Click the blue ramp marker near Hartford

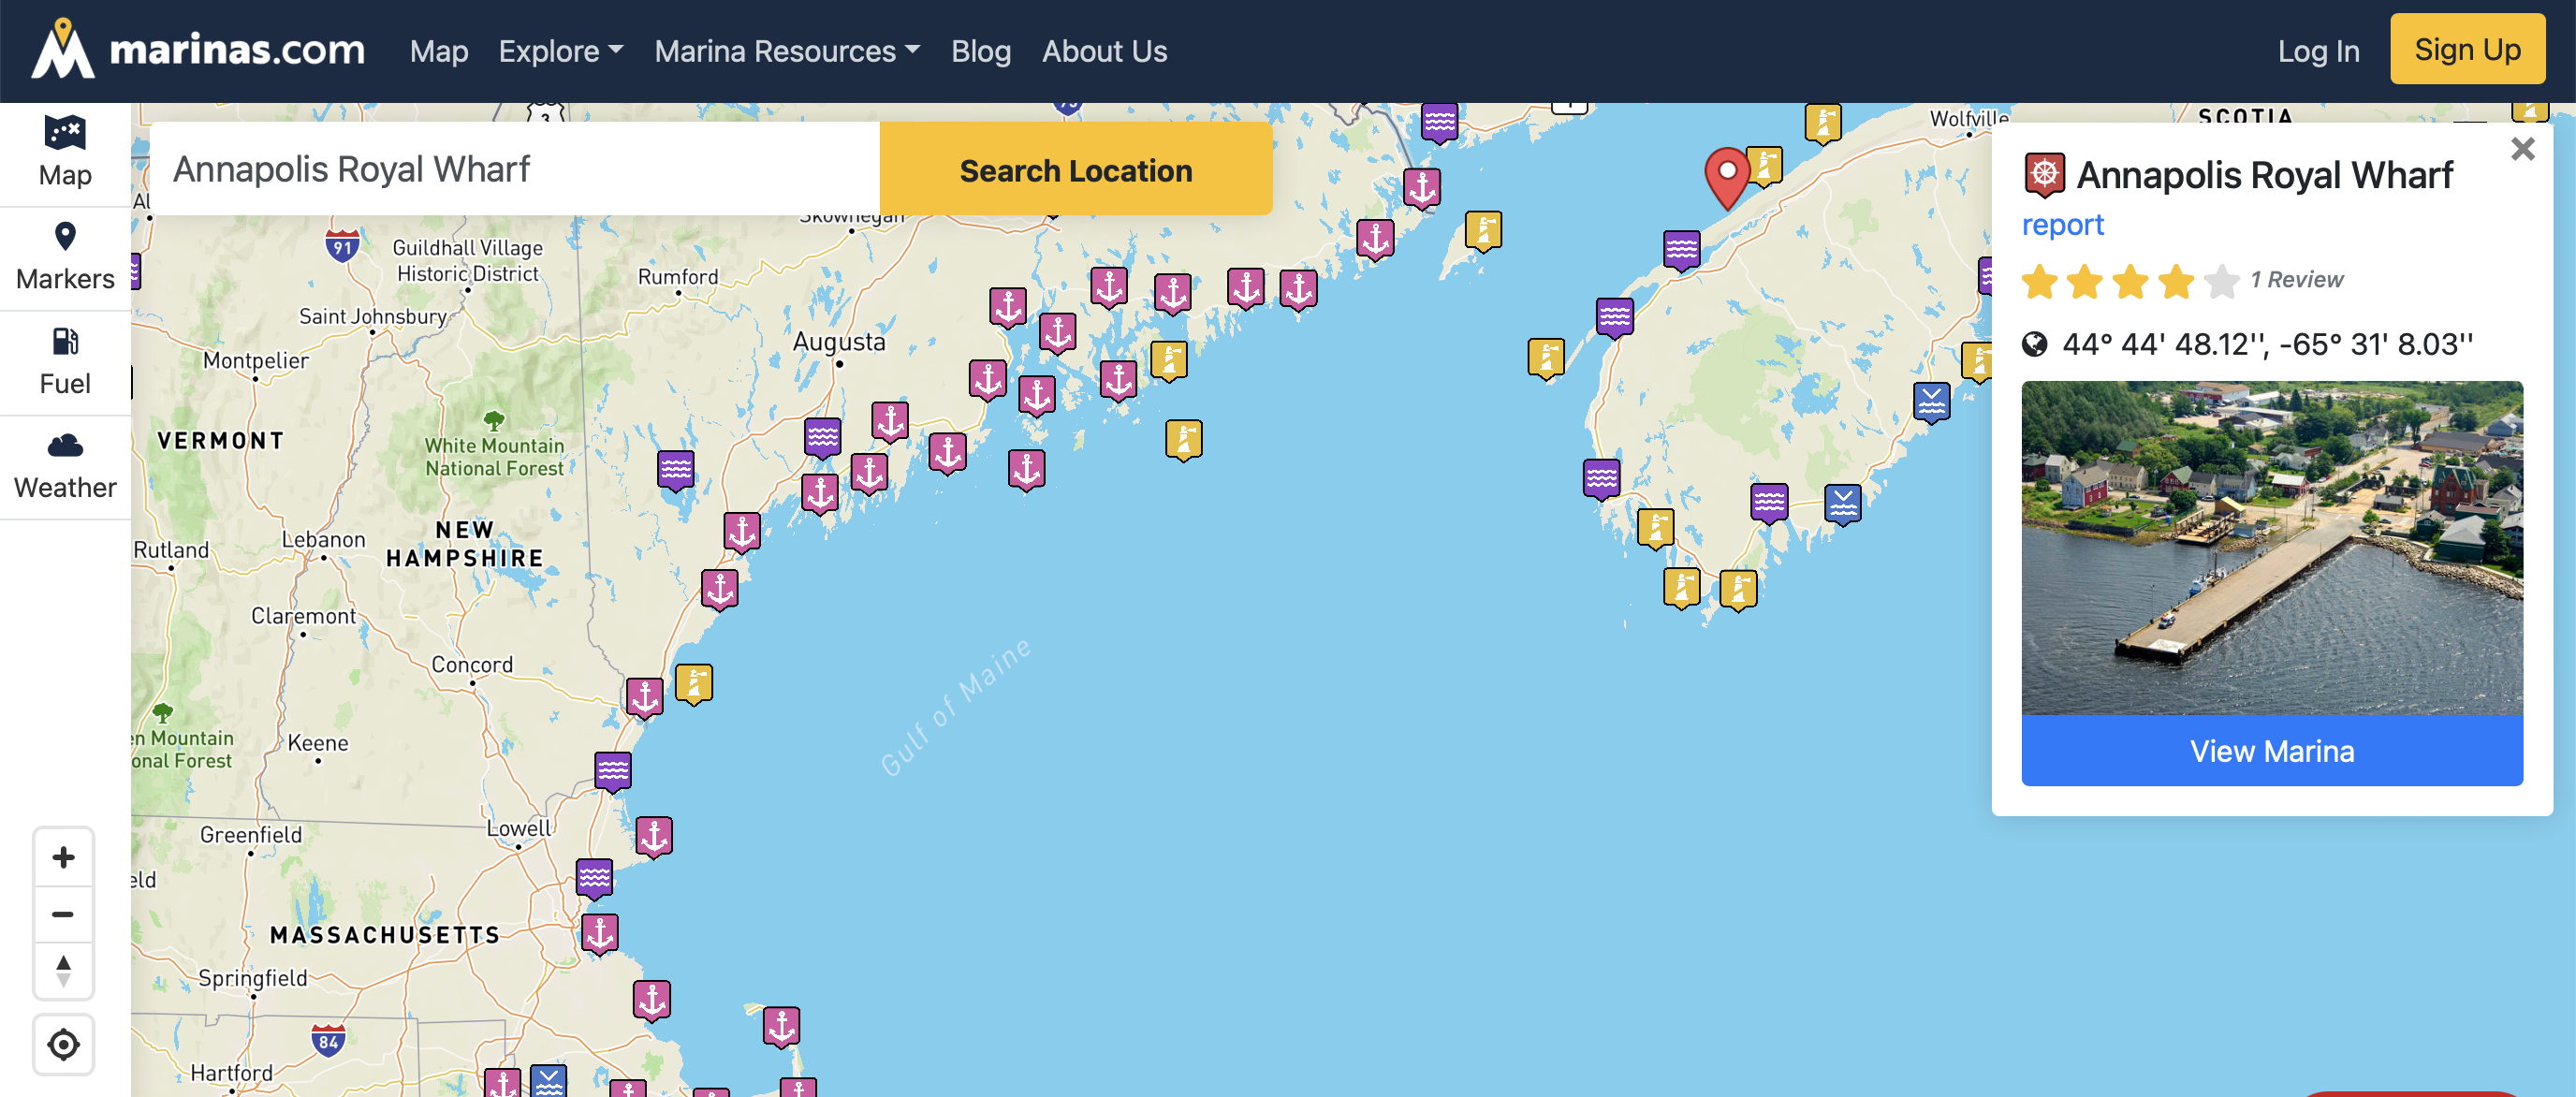click(x=548, y=1081)
